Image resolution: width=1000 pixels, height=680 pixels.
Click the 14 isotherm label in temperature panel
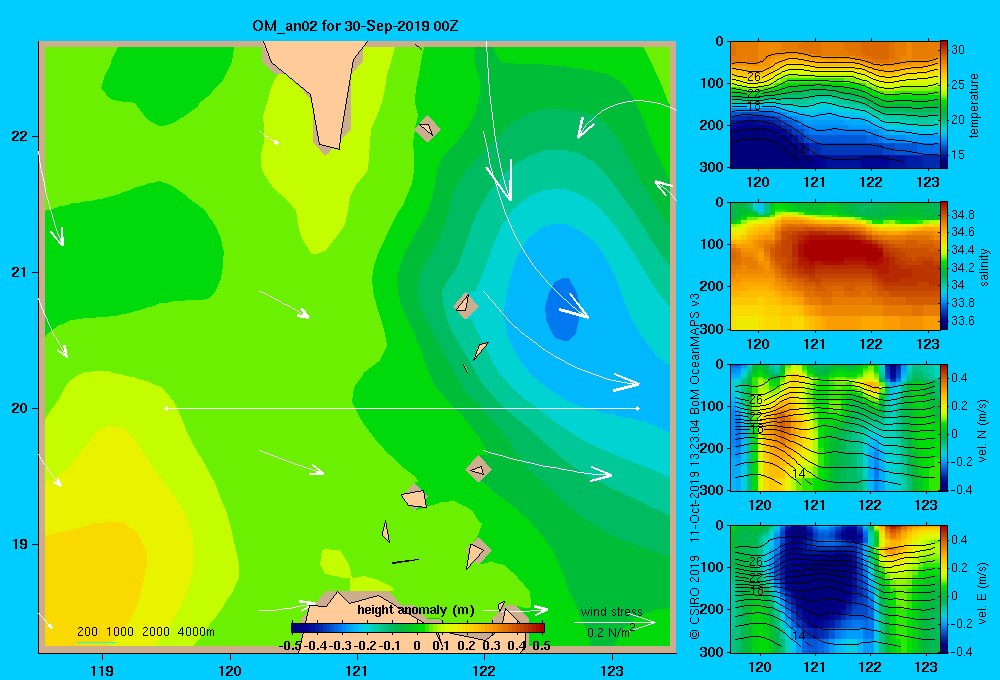(798, 151)
